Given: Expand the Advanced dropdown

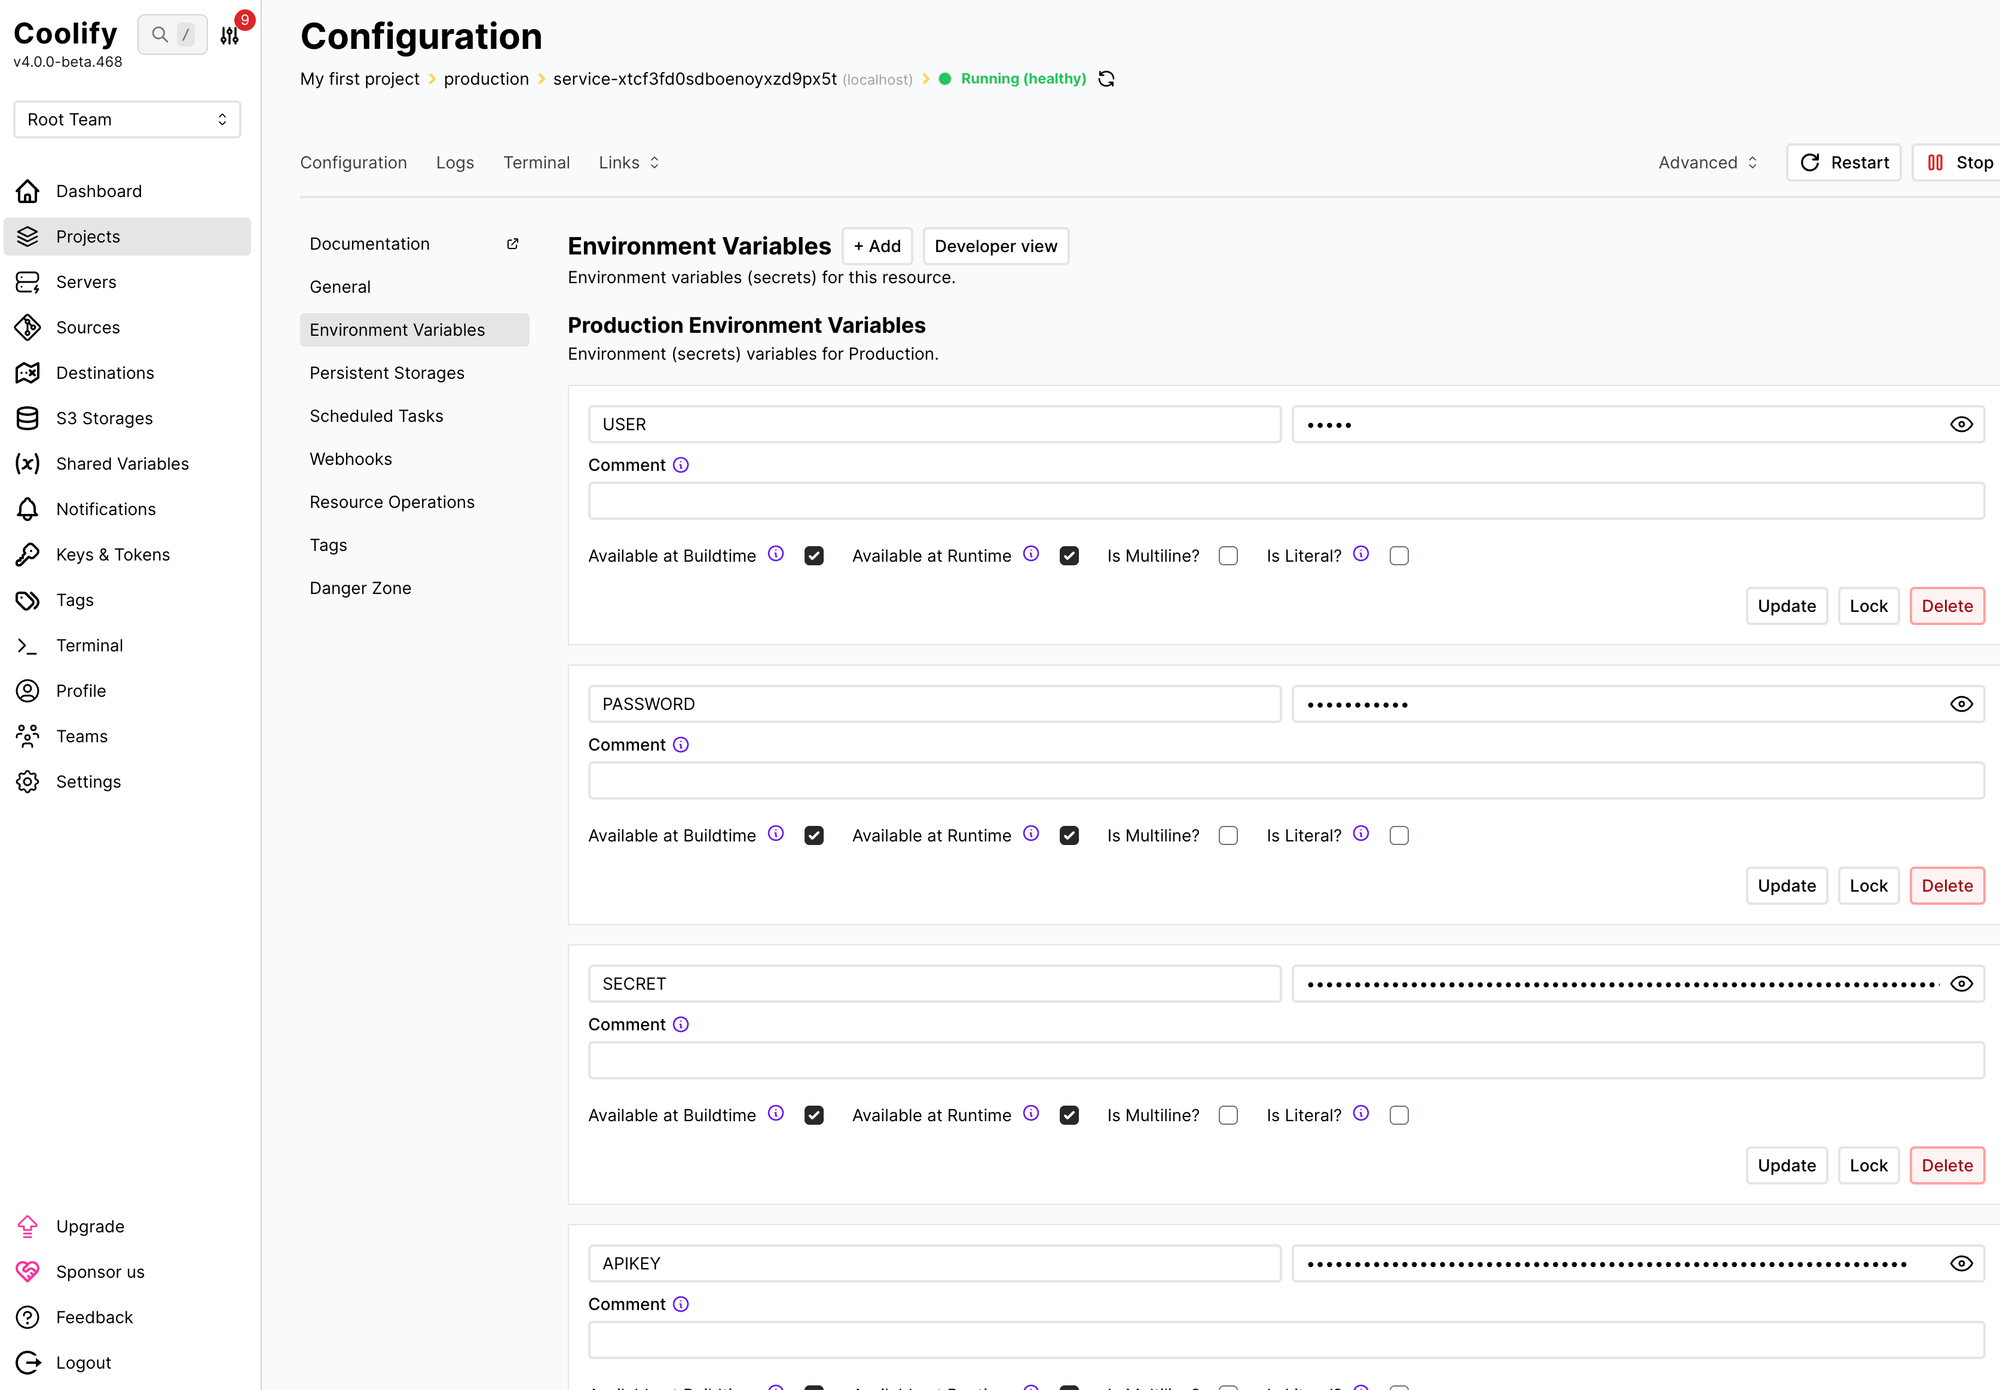Looking at the screenshot, I should pyautogui.click(x=1707, y=163).
